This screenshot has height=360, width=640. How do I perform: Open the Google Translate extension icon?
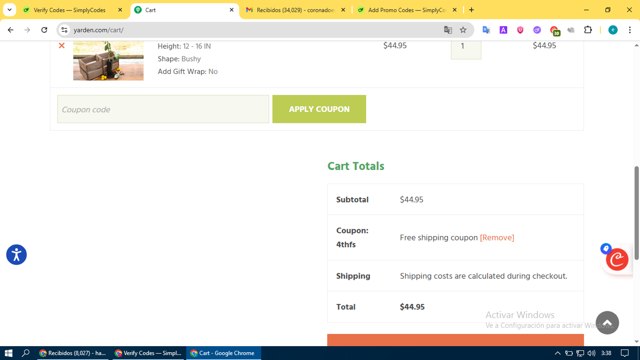point(486,30)
